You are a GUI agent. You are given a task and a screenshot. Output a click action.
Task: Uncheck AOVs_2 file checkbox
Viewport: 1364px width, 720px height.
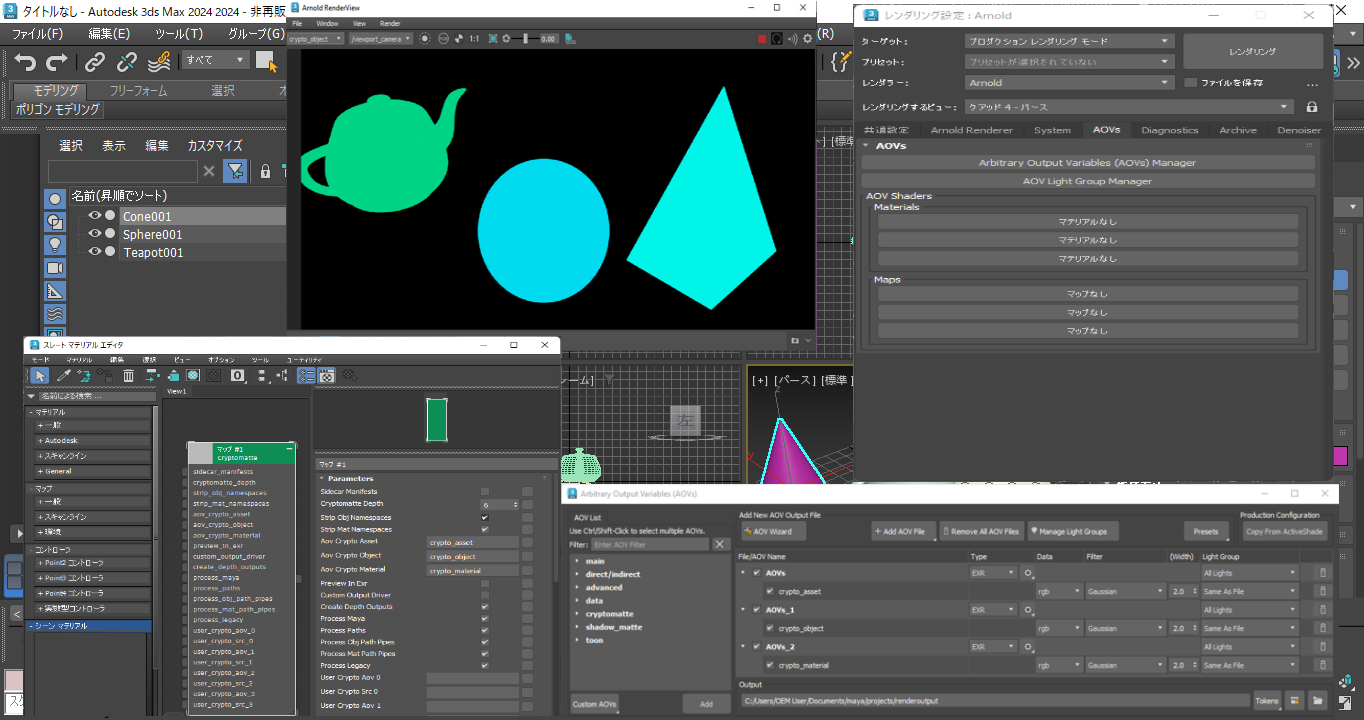pos(757,647)
